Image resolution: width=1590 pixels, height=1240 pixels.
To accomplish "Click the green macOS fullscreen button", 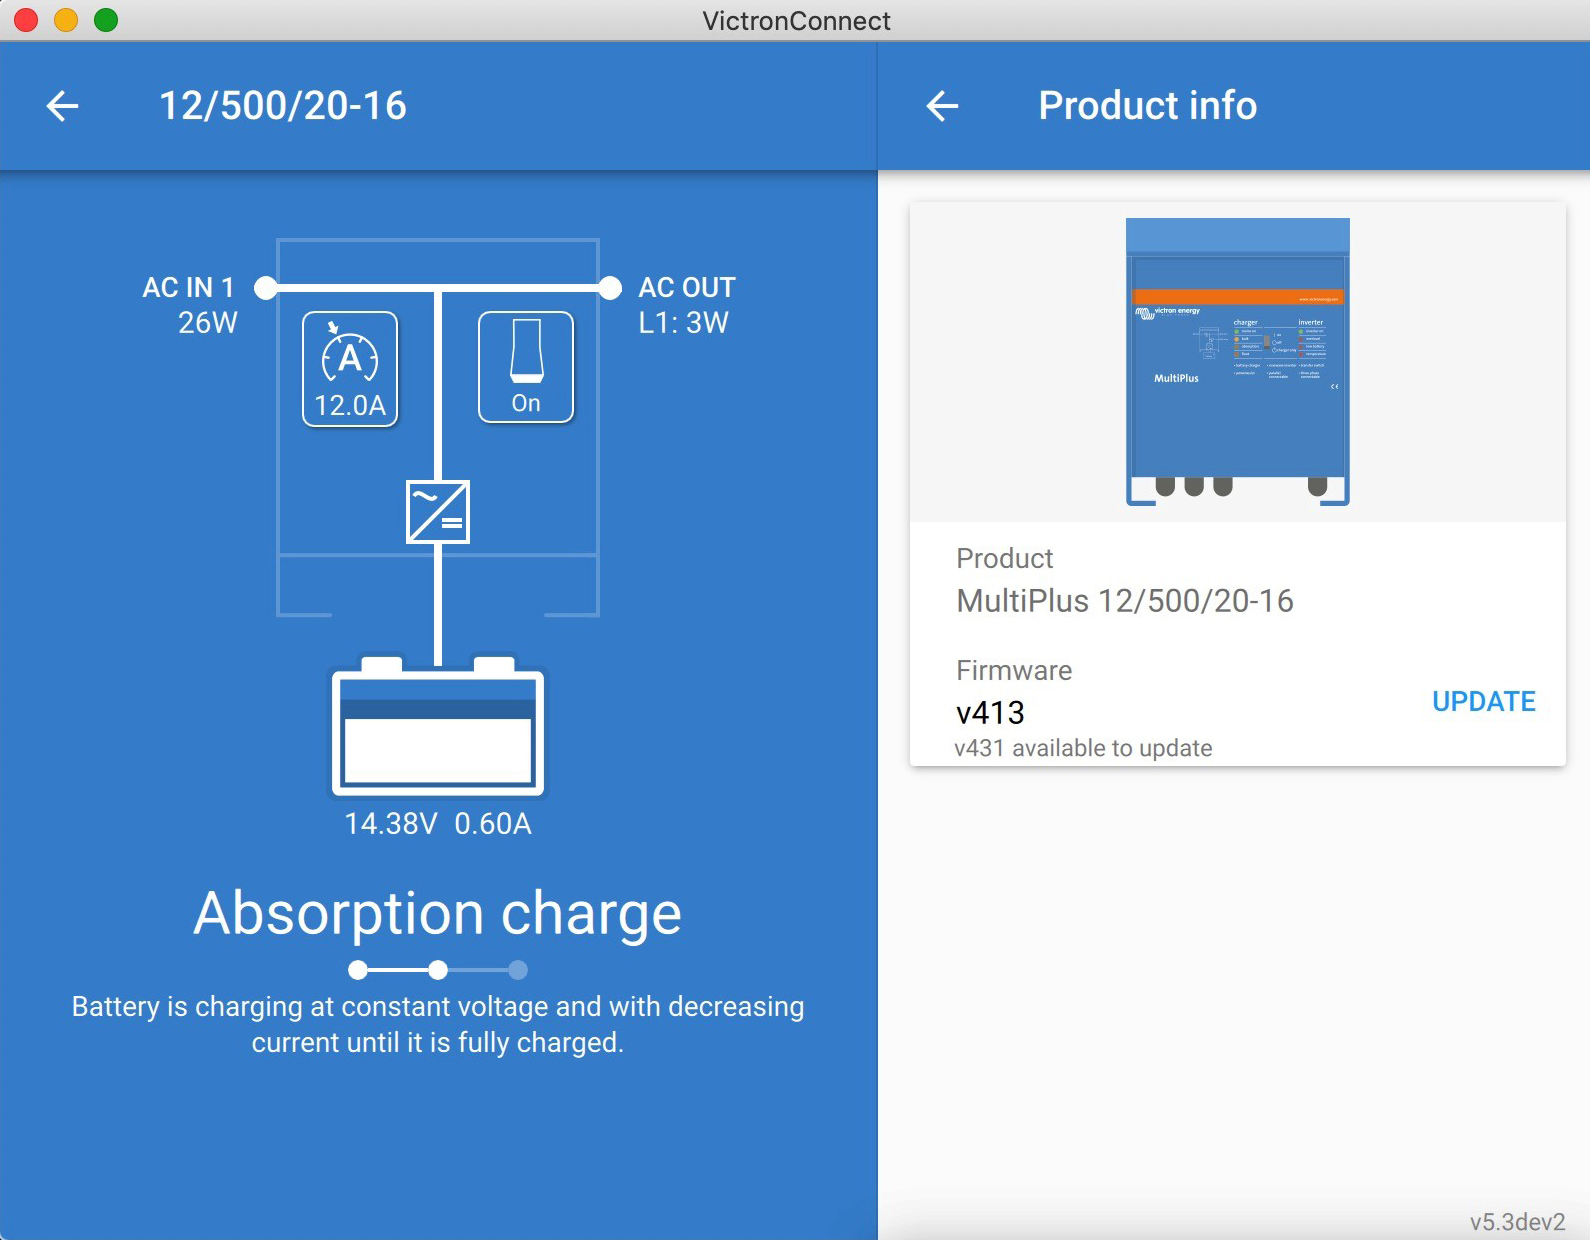I will point(106,20).
